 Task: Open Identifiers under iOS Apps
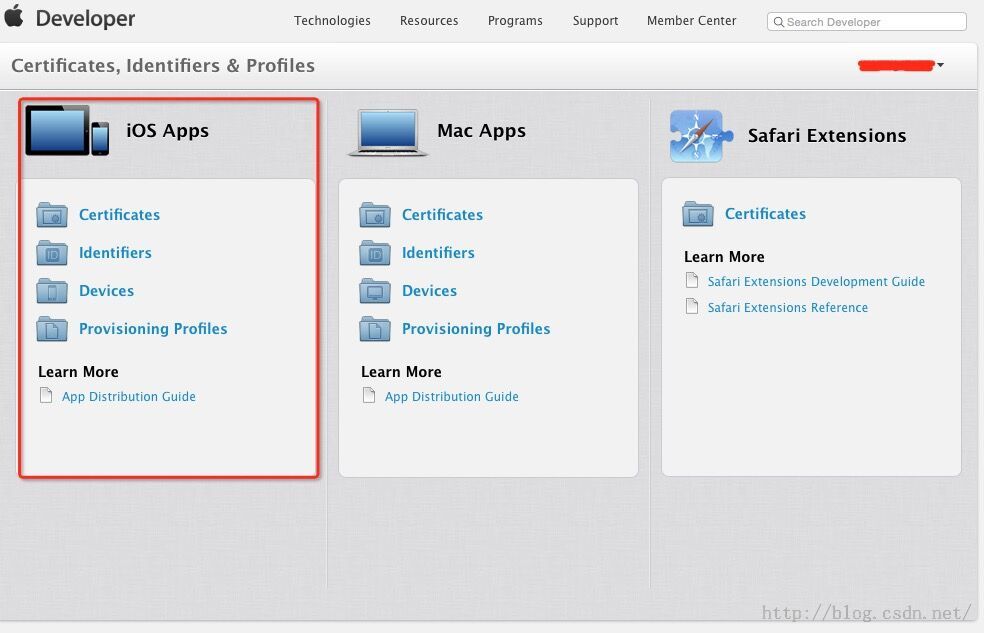click(115, 253)
